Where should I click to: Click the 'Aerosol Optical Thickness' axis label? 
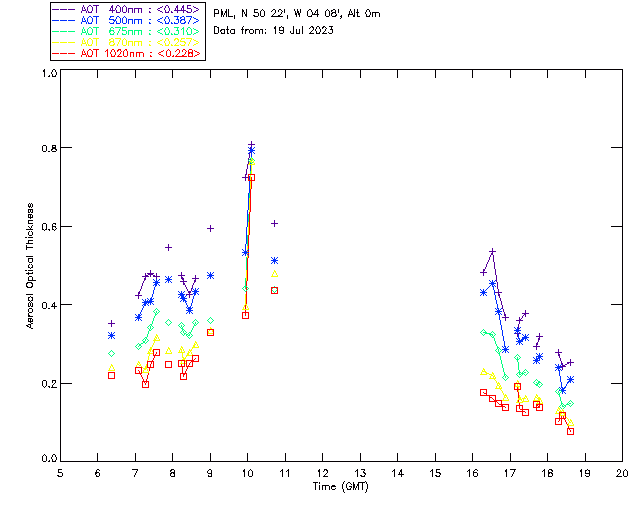[30, 266]
